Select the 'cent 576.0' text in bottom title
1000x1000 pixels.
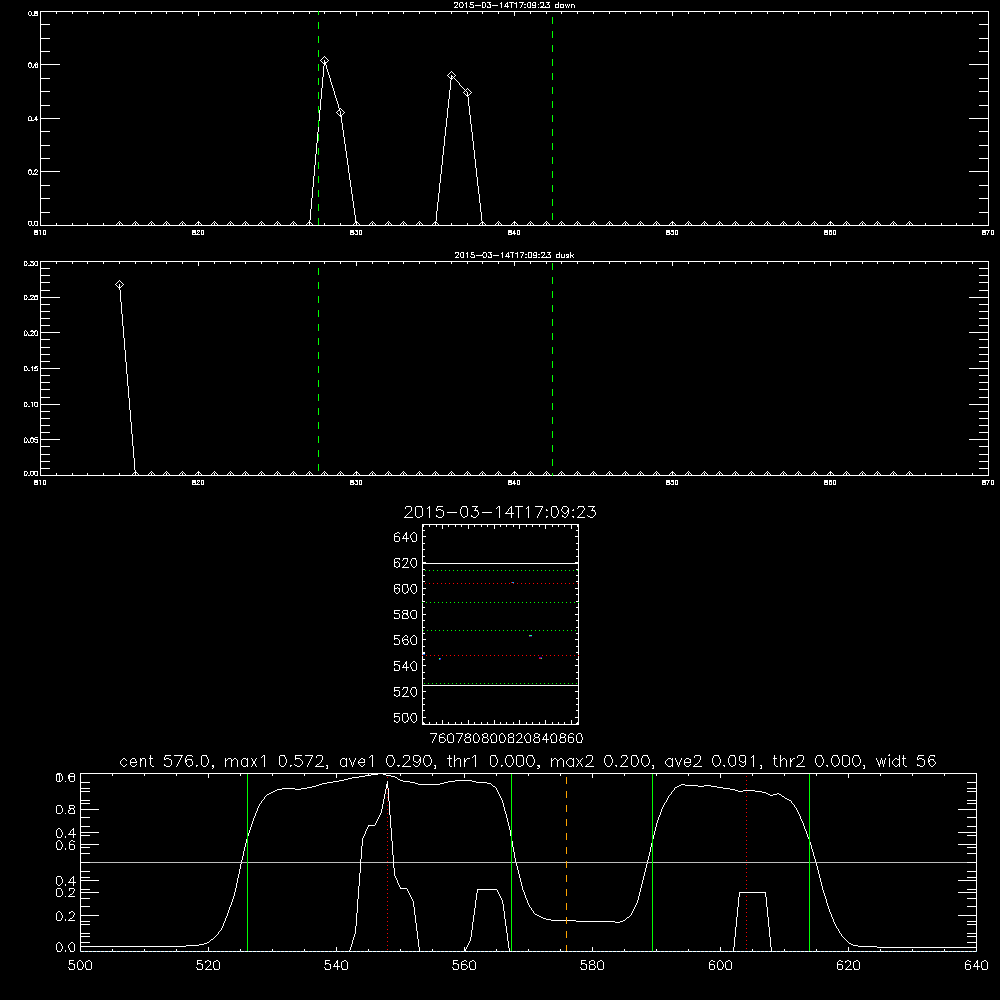click(x=164, y=761)
